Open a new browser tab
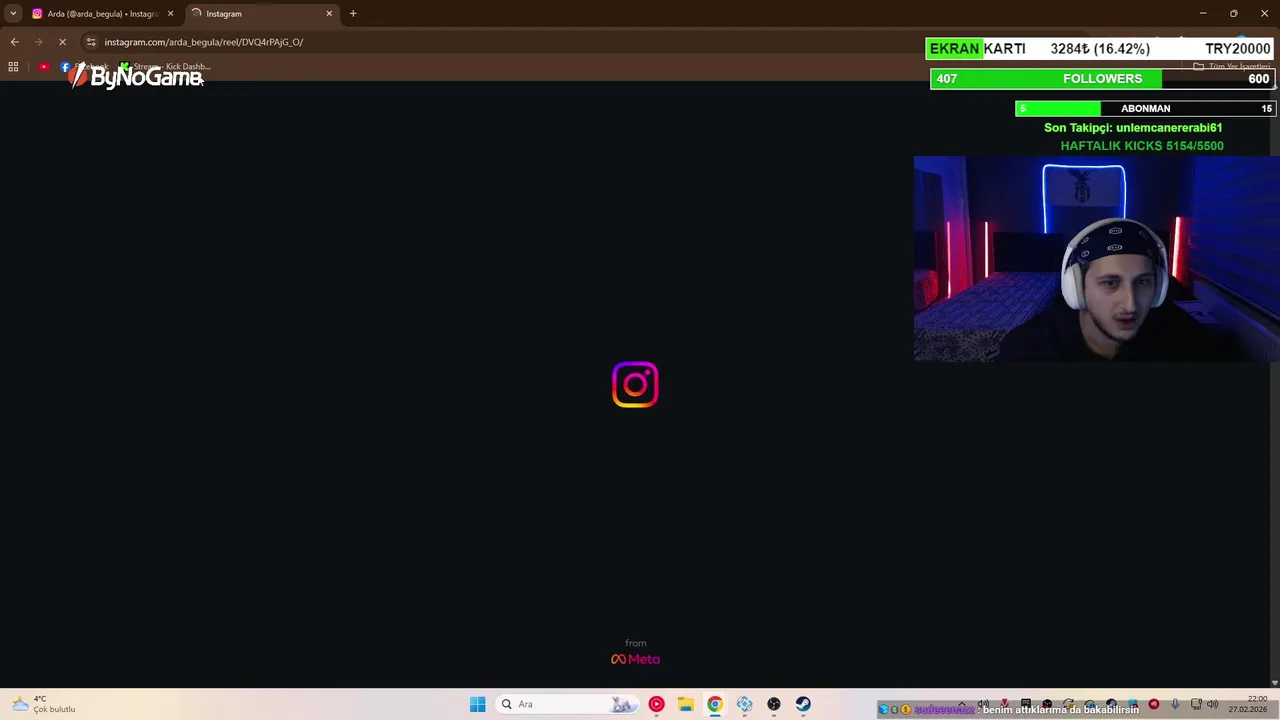1280x720 pixels. pos(353,14)
